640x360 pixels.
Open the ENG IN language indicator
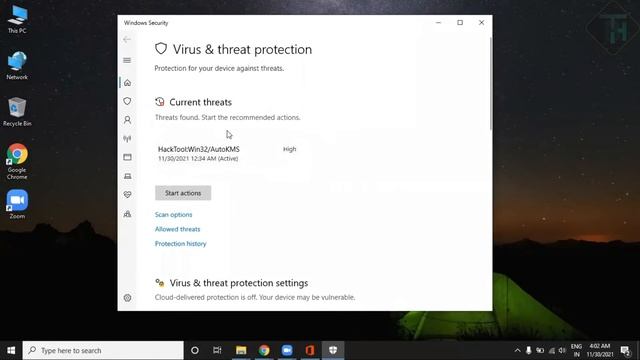click(x=576, y=350)
